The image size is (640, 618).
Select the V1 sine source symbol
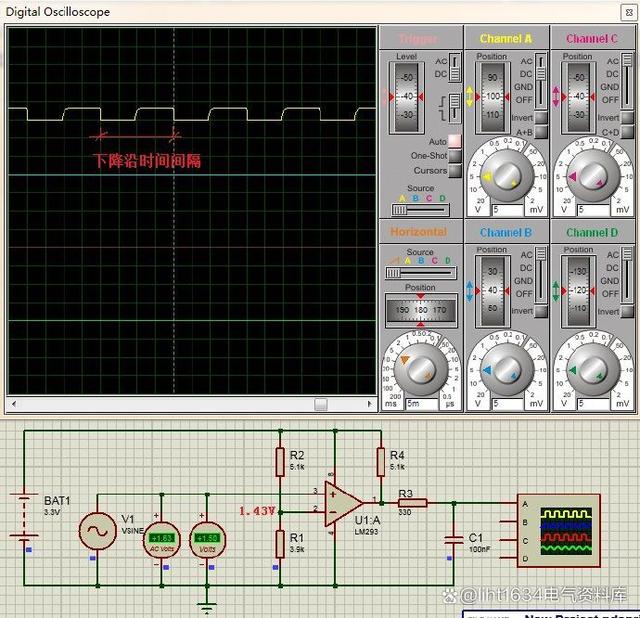pyautogui.click(x=97, y=530)
